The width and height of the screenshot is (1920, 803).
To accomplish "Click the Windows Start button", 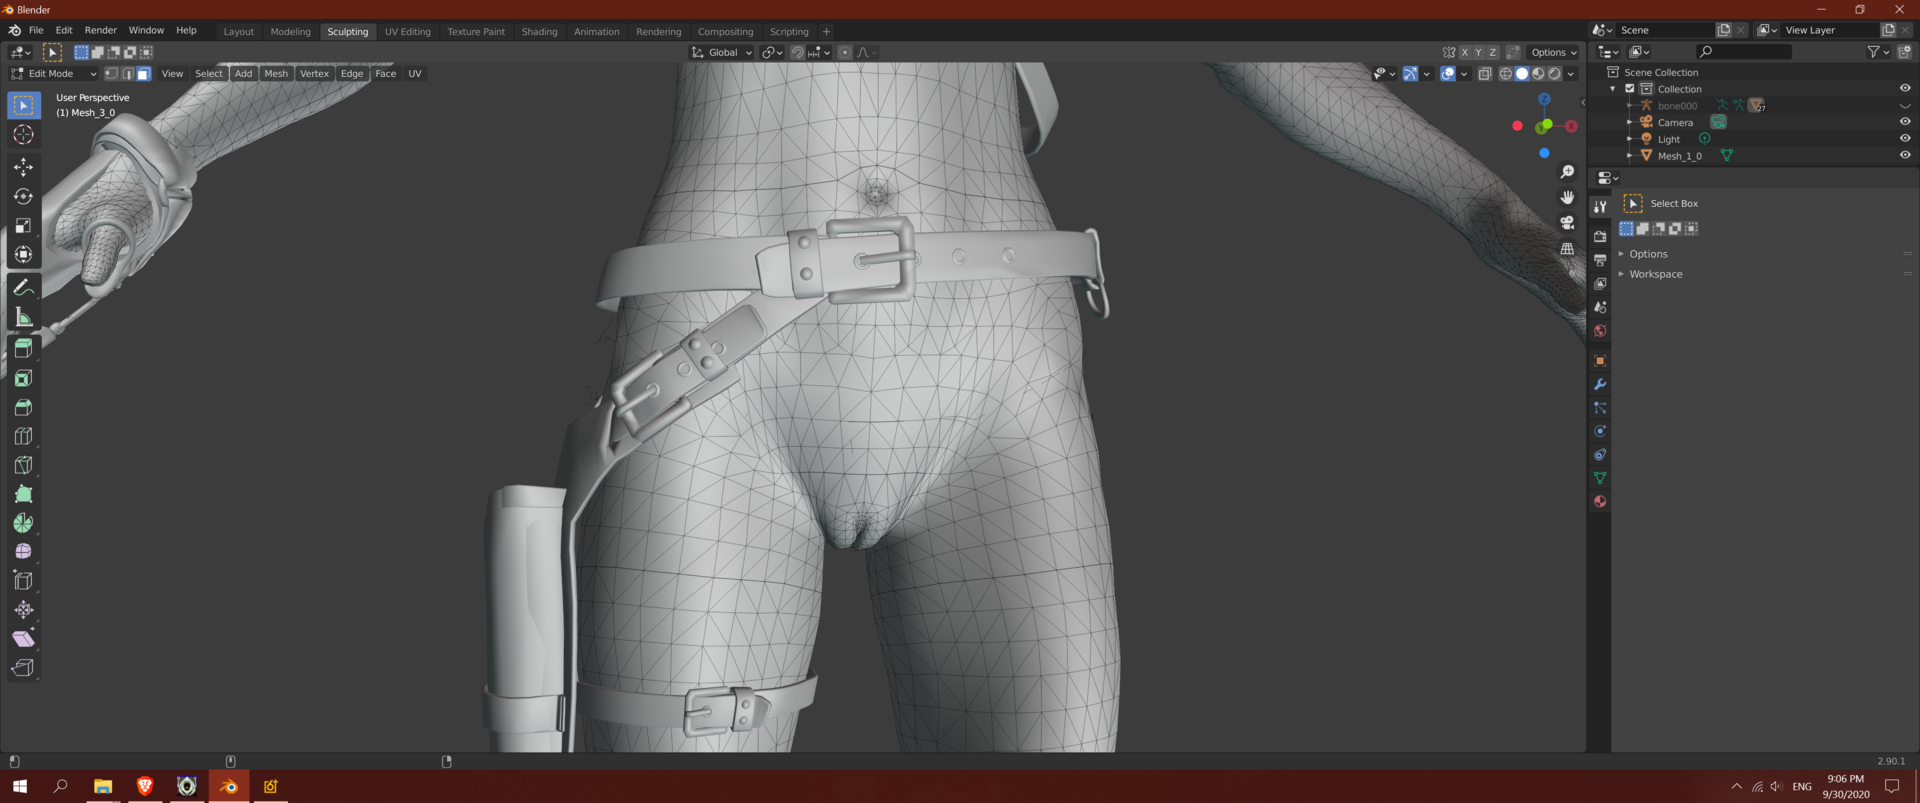I will 20,786.
